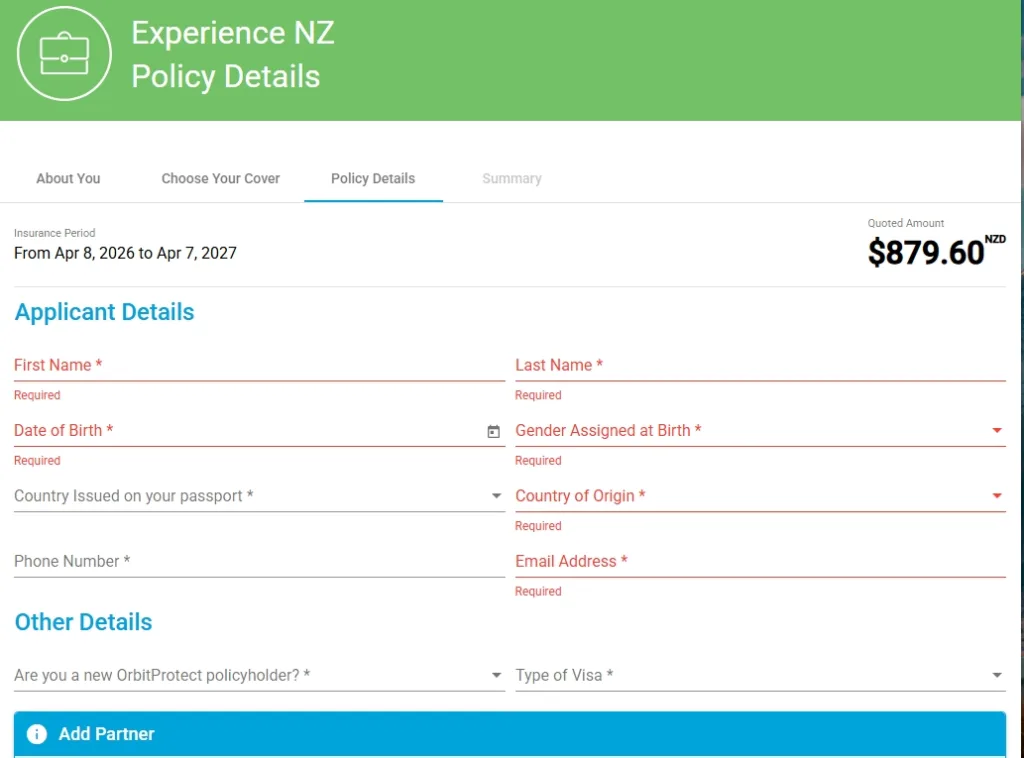Click the Summary tab
The image size is (1024, 758).
point(511,178)
